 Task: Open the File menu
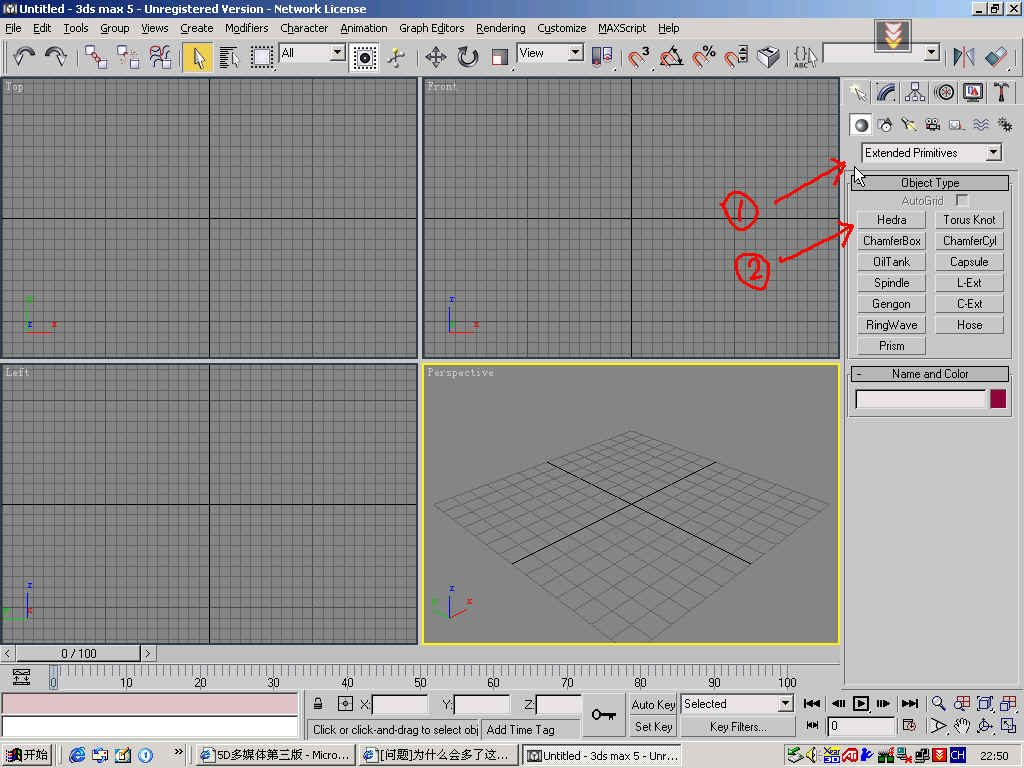pos(13,28)
